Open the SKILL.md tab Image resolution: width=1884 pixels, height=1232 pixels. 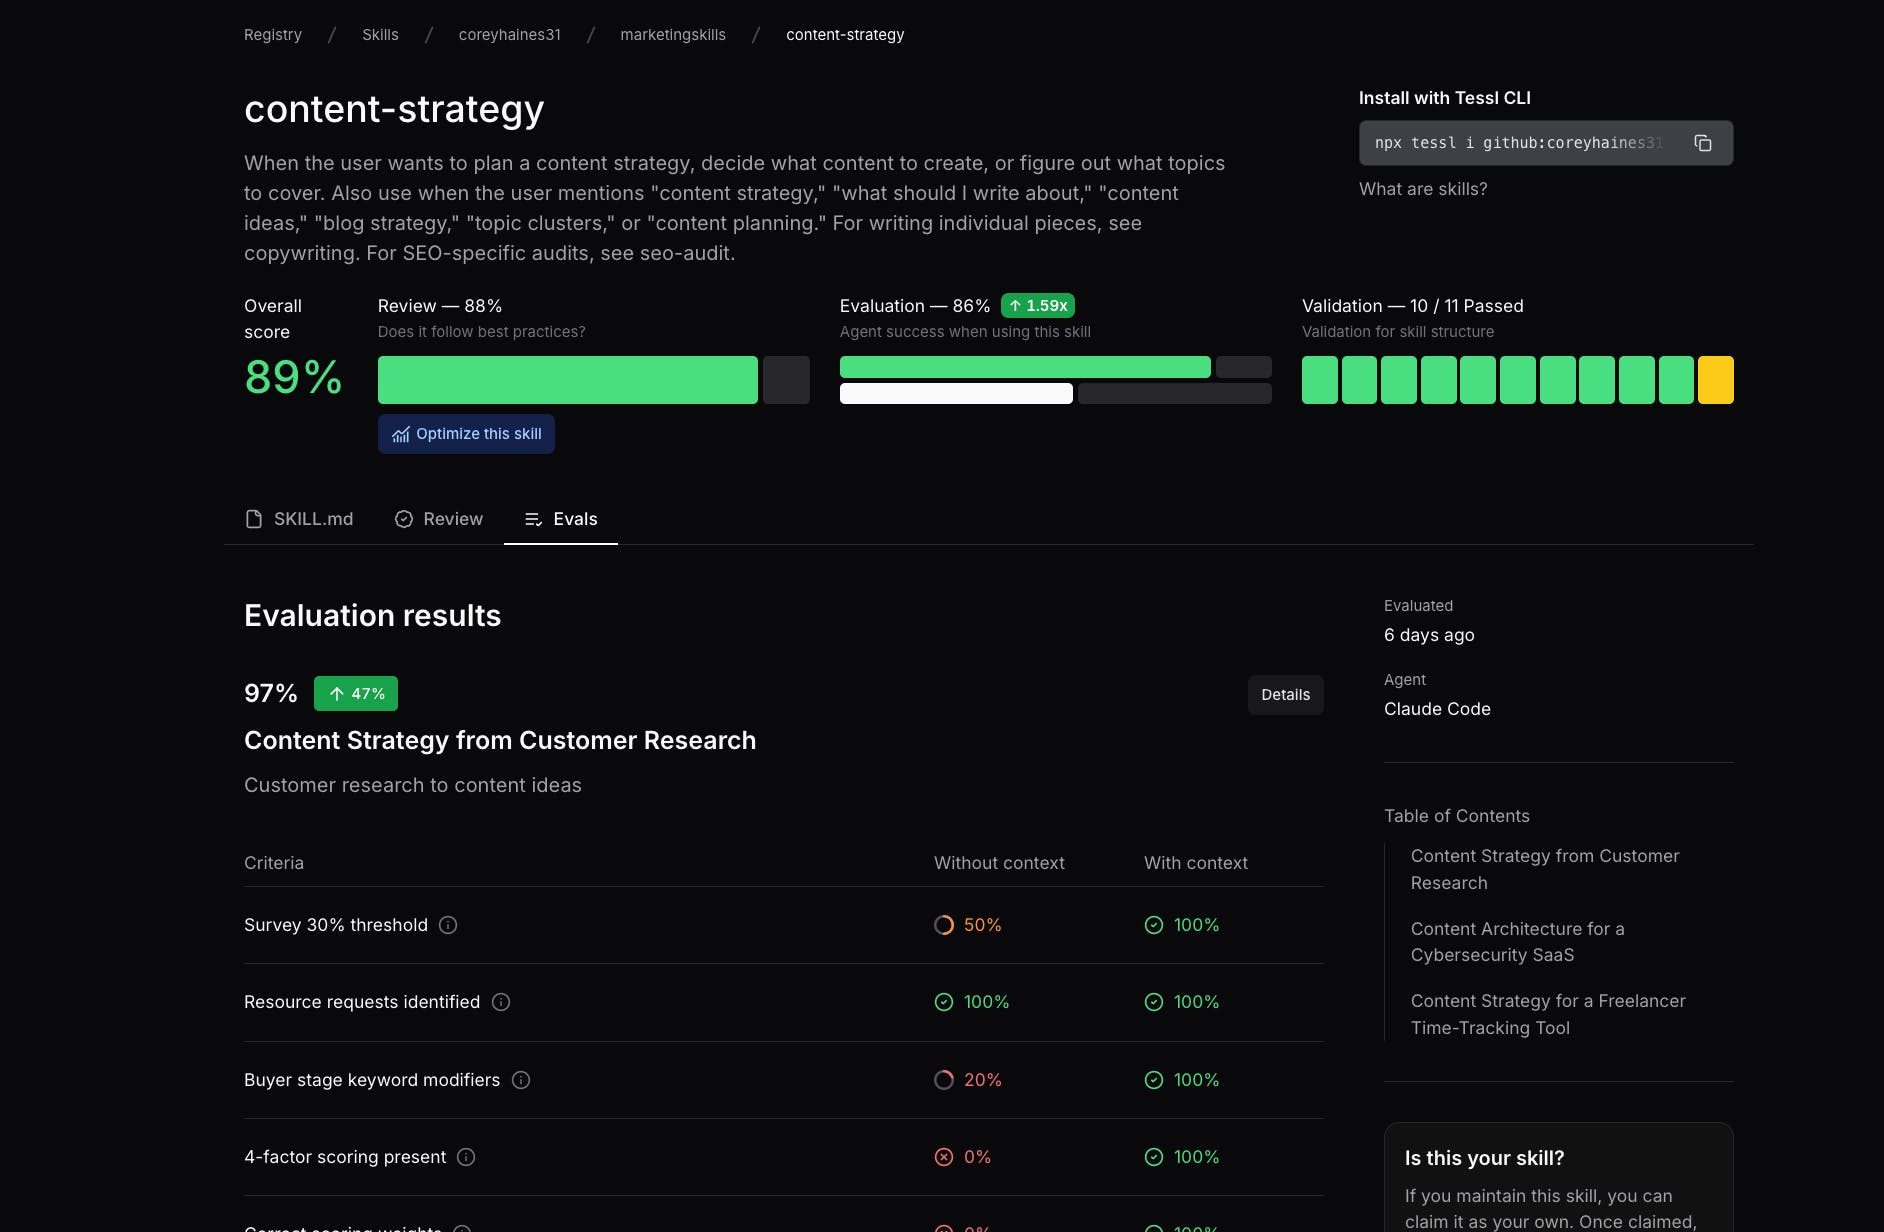[x=299, y=519]
